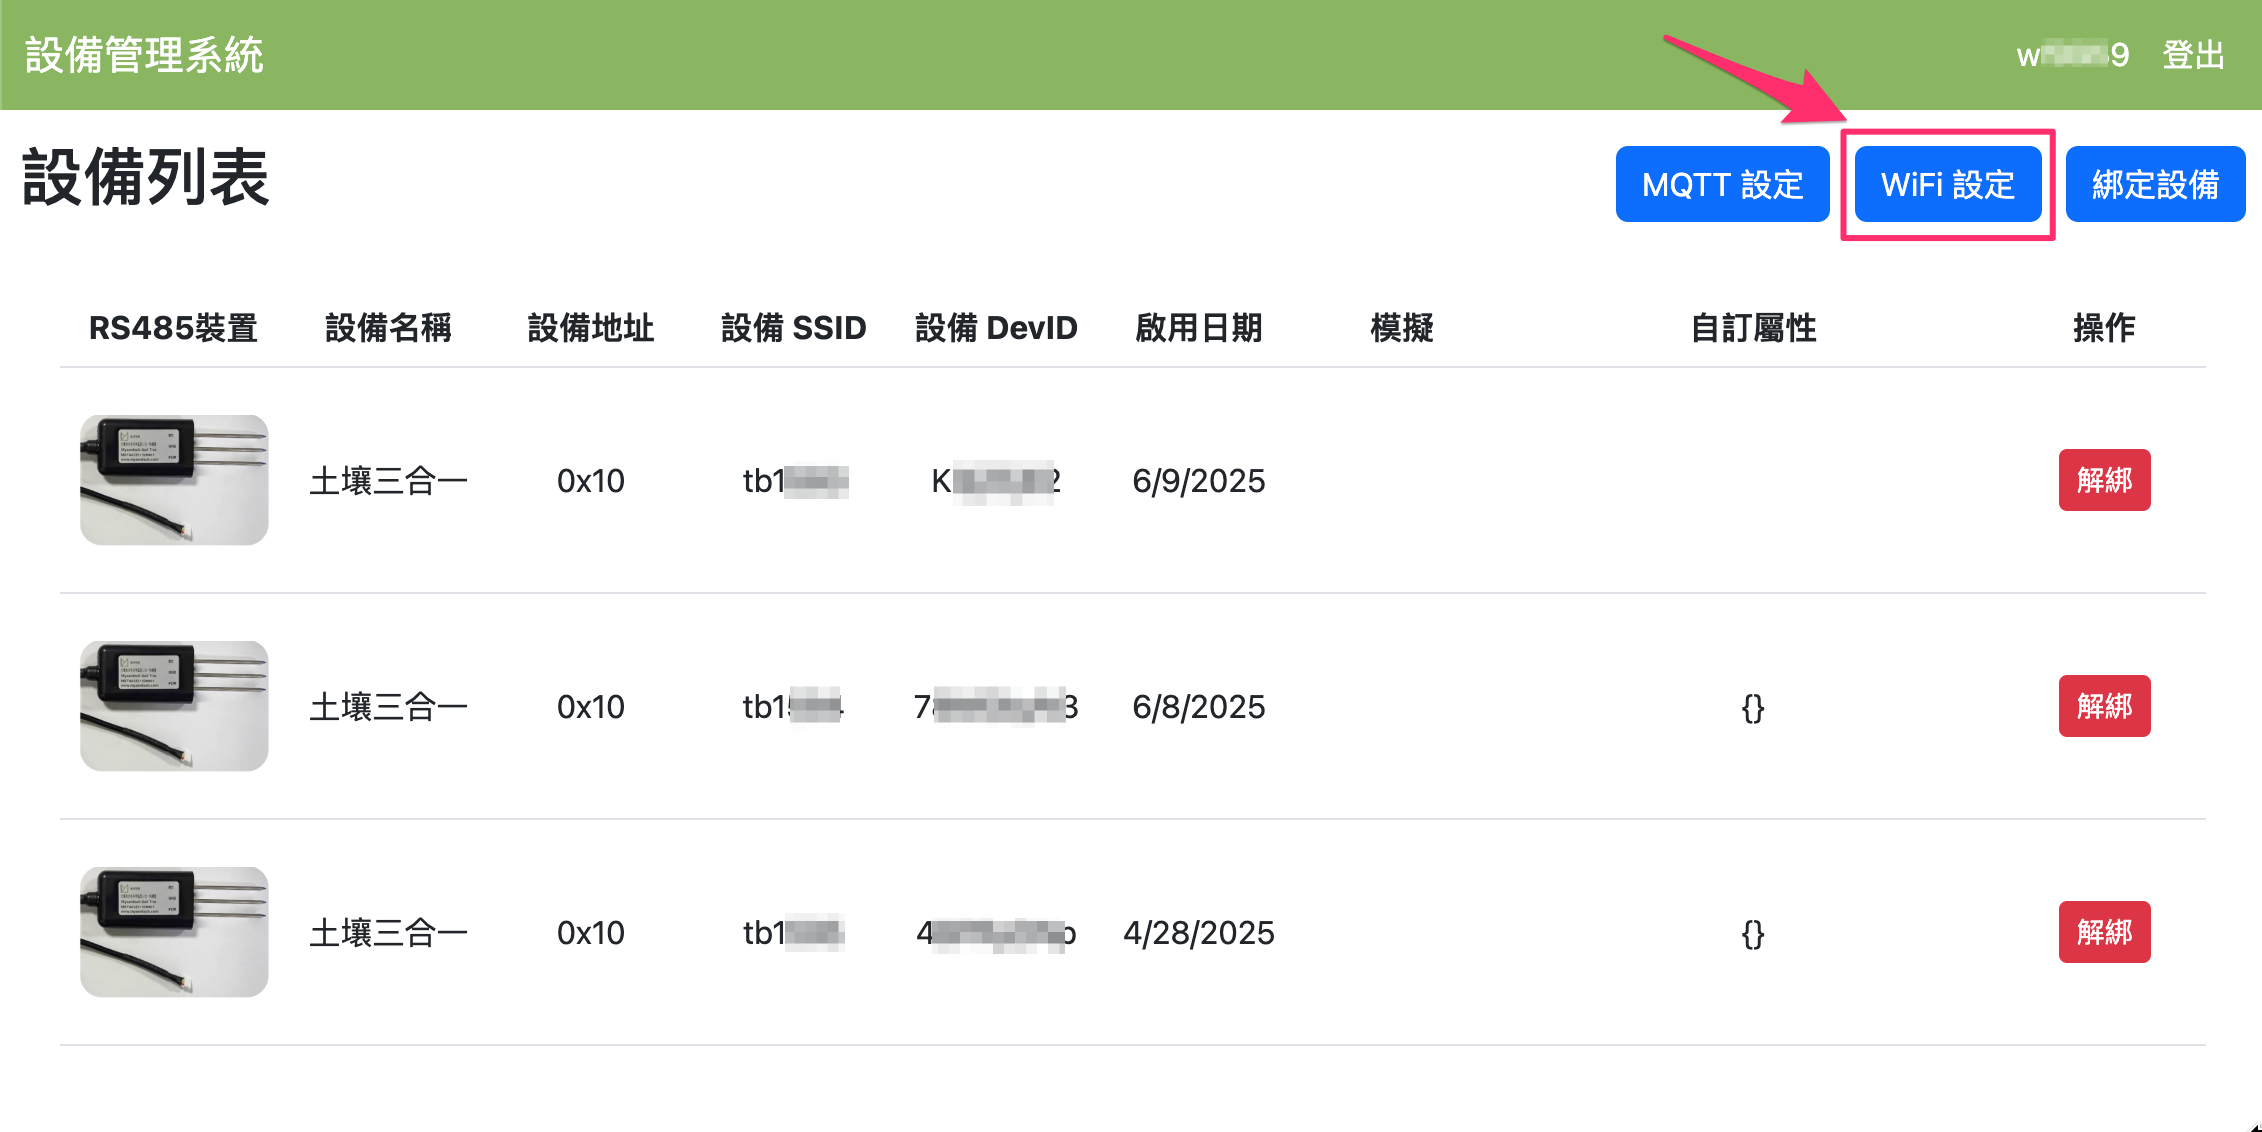
Task: Click the 啟用日期 column header
Action: [1198, 328]
